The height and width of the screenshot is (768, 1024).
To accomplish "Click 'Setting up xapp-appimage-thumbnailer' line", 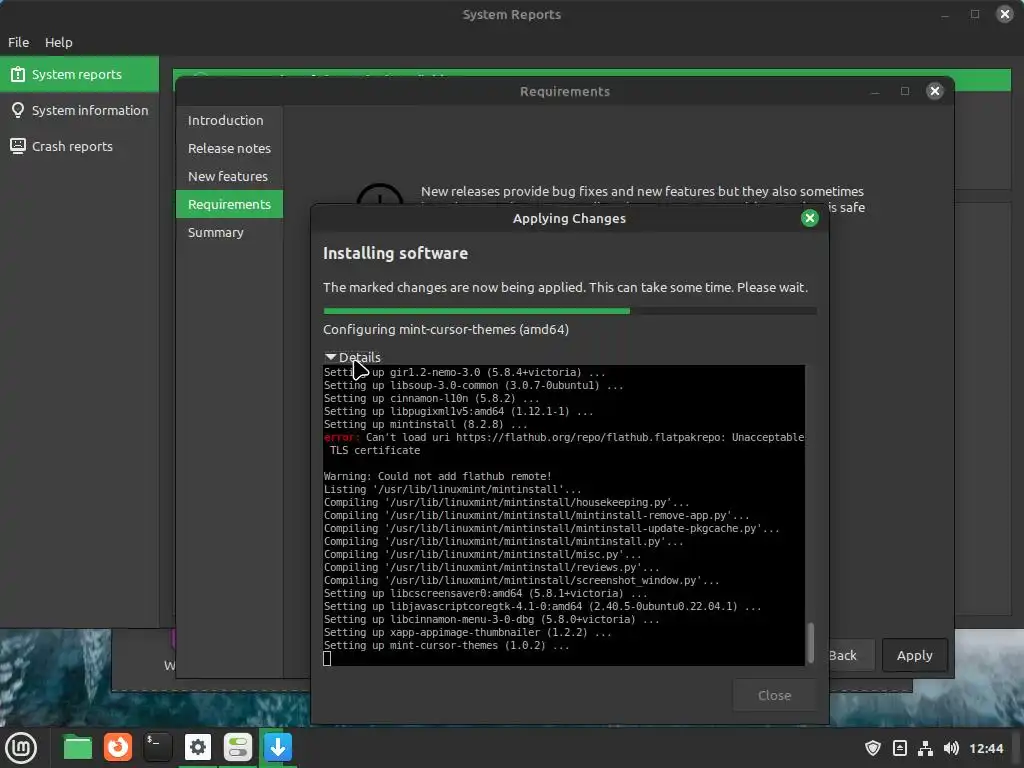I will pos(468,632).
